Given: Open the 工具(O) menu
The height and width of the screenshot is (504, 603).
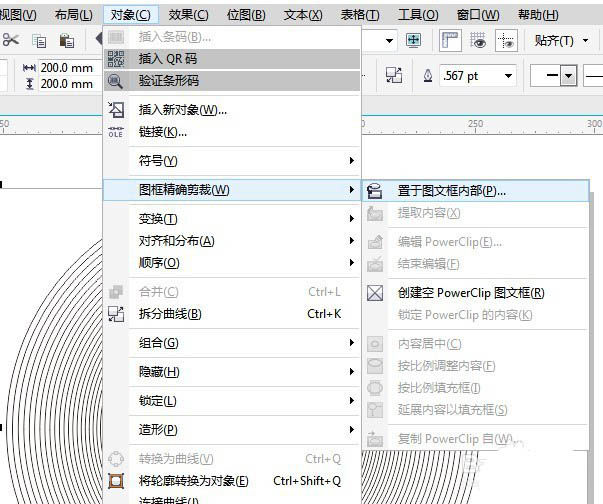Looking at the screenshot, I should pyautogui.click(x=418, y=15).
